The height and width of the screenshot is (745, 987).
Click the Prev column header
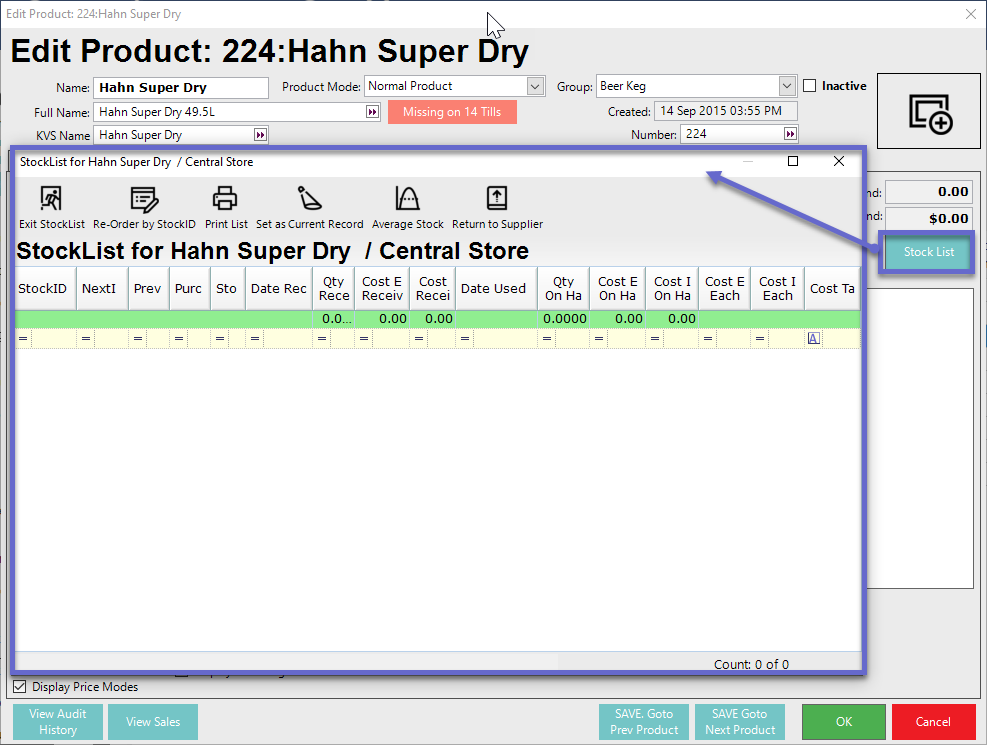pos(149,288)
